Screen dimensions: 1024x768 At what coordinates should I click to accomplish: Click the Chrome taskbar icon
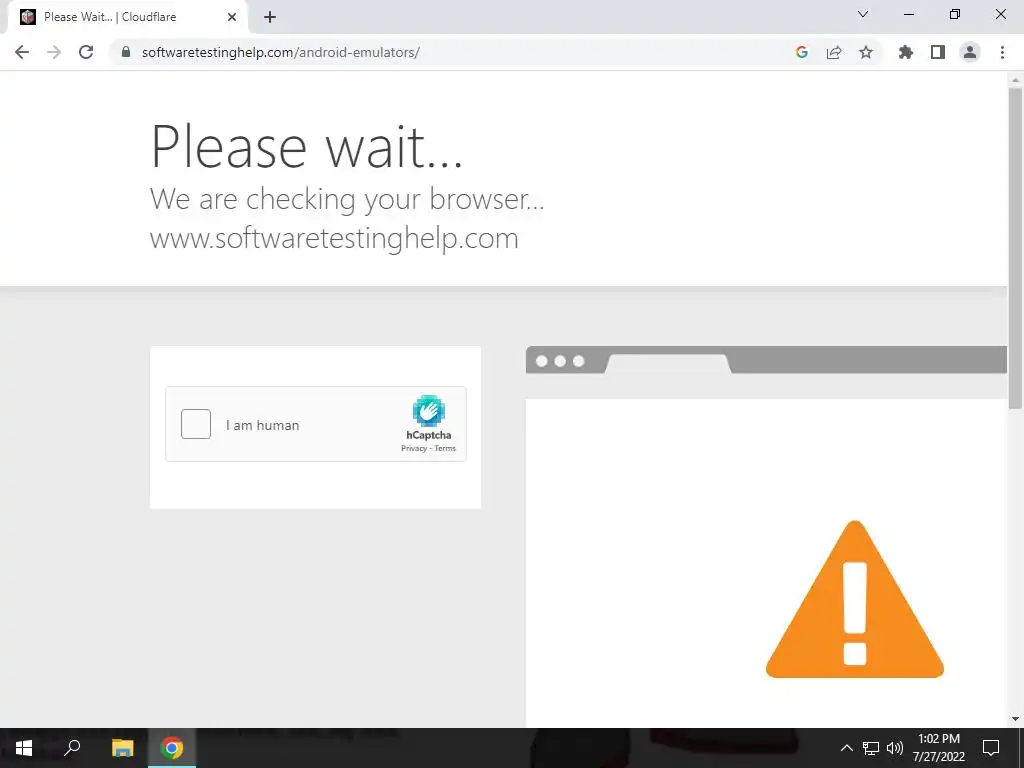pos(172,748)
